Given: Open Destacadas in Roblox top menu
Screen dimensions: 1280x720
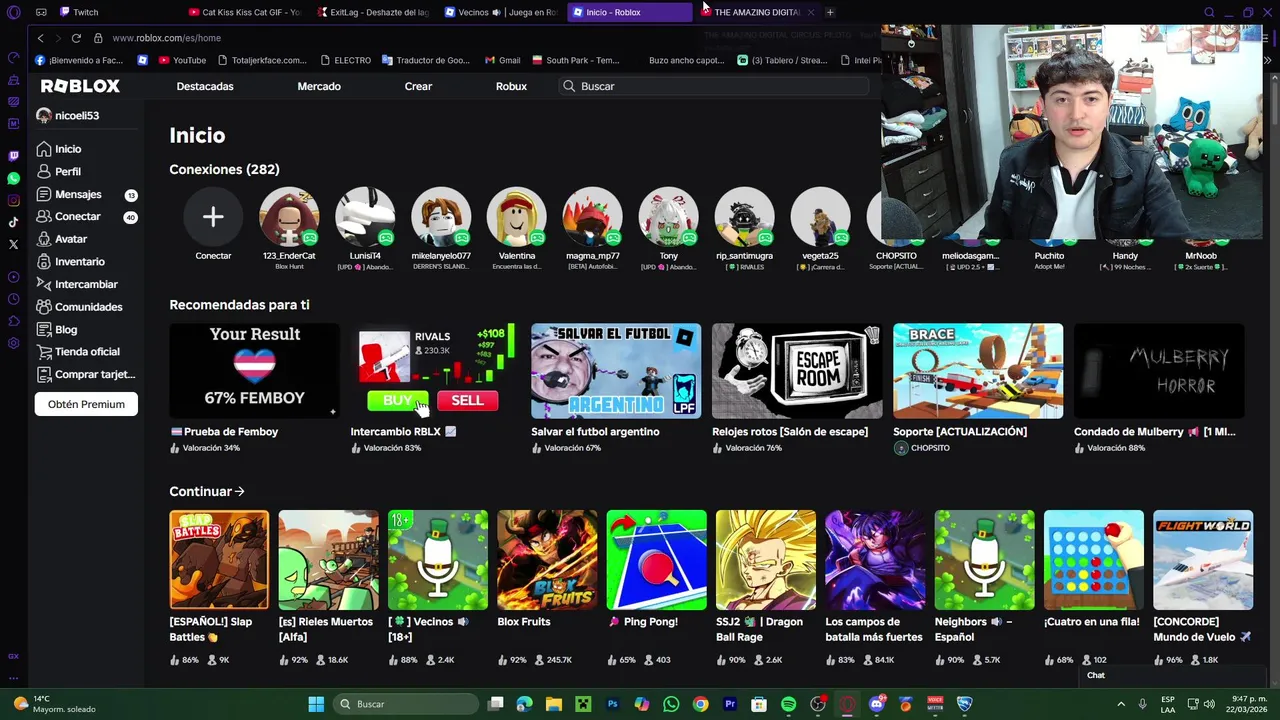Looking at the screenshot, I should pos(205,86).
